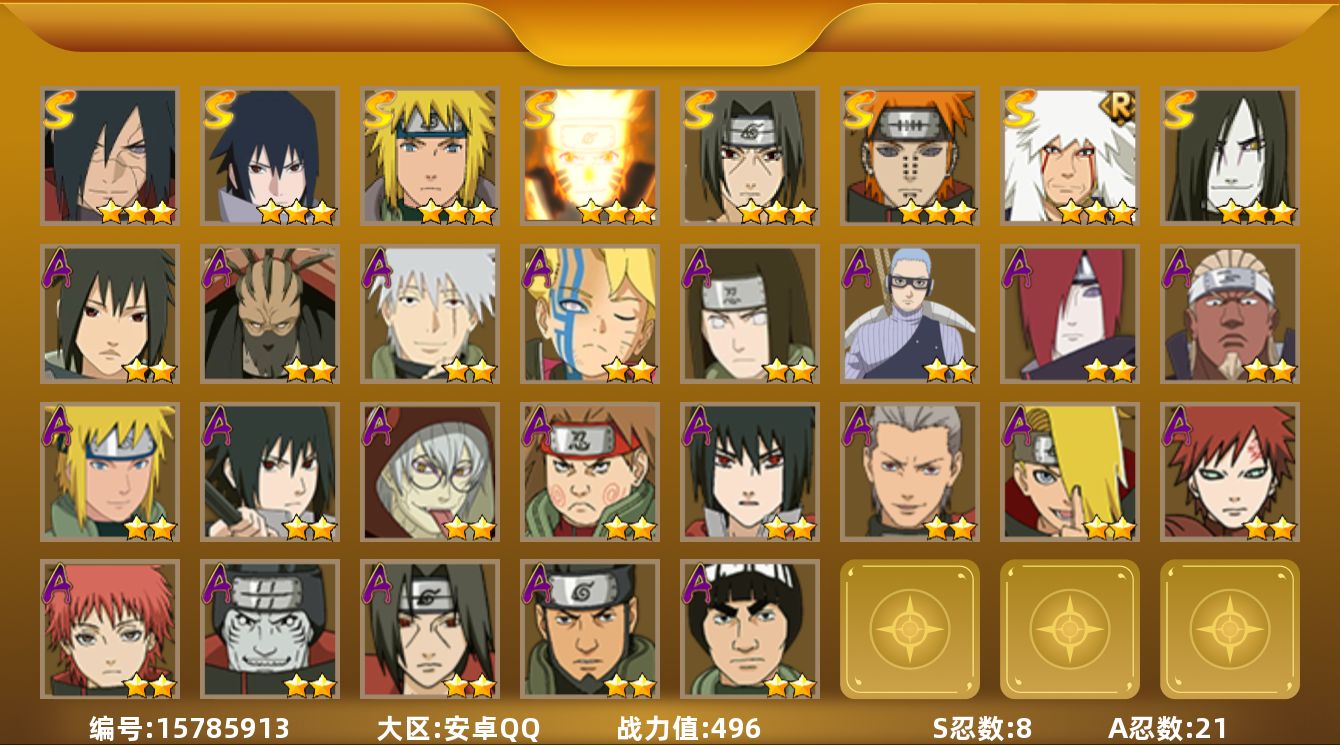Choose the orange-haired Pain character with piercings
The width and height of the screenshot is (1340, 745).
[910, 155]
